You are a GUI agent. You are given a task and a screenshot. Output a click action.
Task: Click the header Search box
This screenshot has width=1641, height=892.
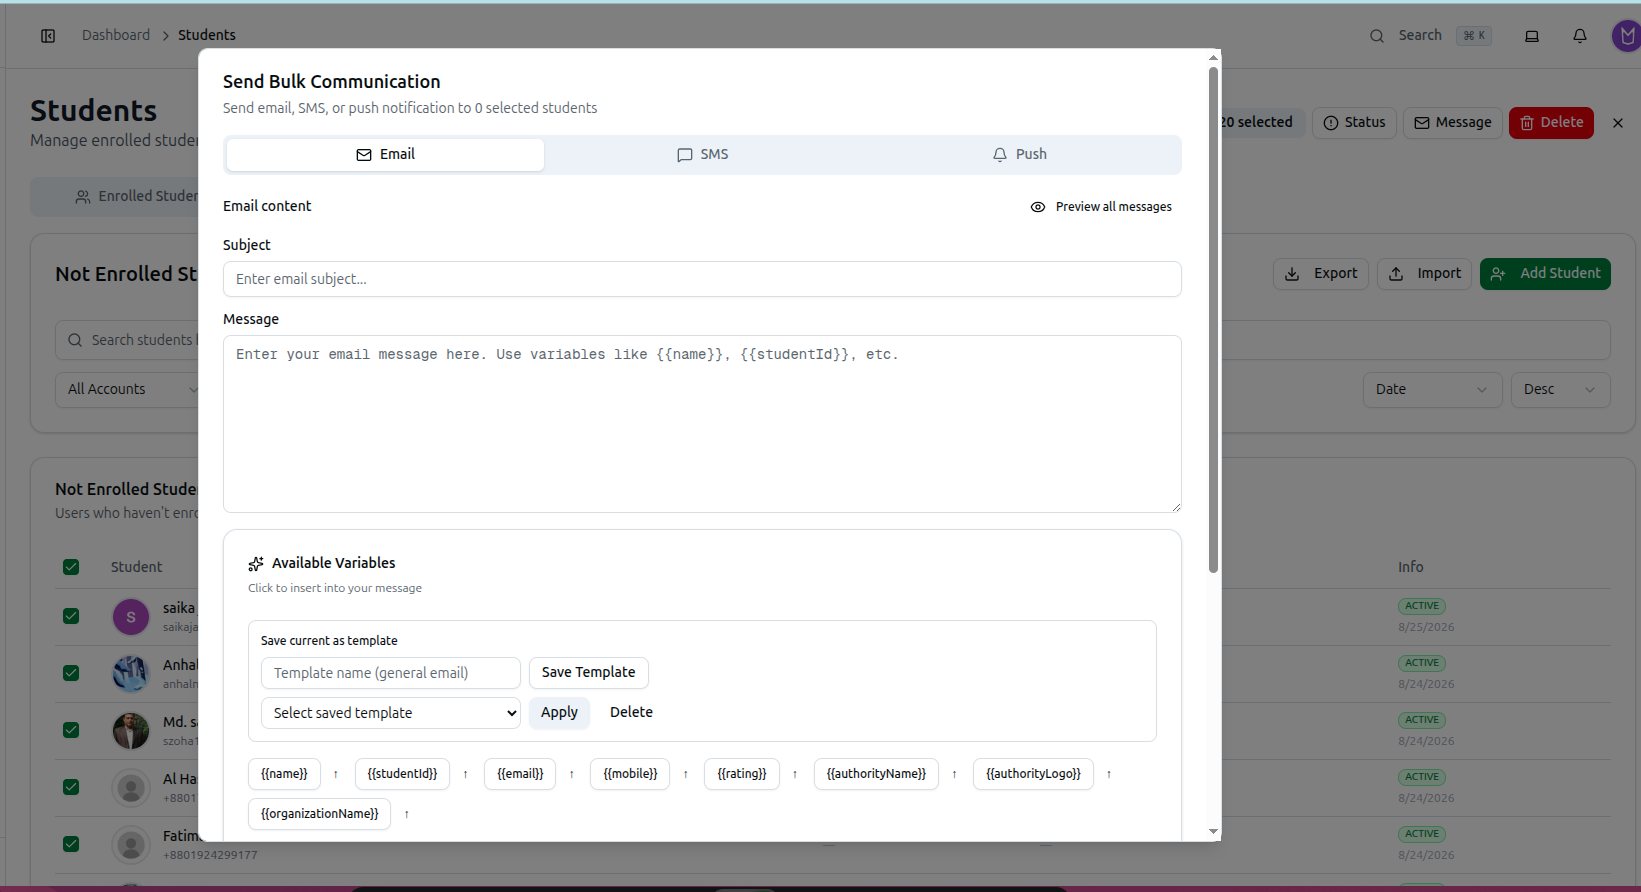[x=1431, y=36]
